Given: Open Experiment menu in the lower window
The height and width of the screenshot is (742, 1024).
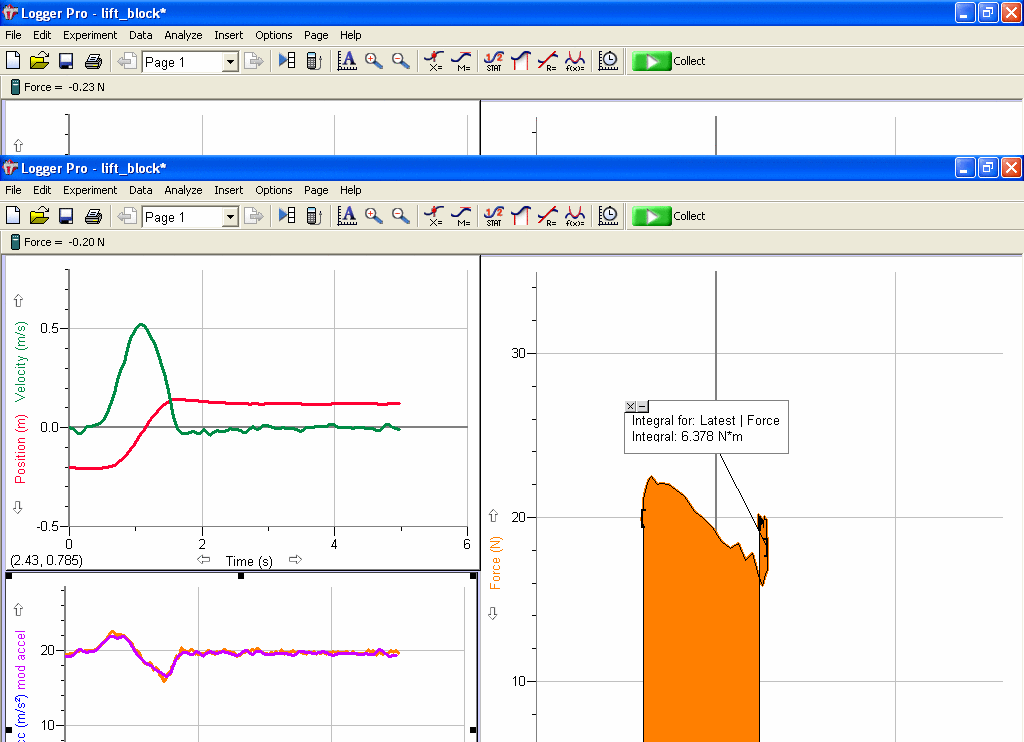Looking at the screenshot, I should pos(90,190).
